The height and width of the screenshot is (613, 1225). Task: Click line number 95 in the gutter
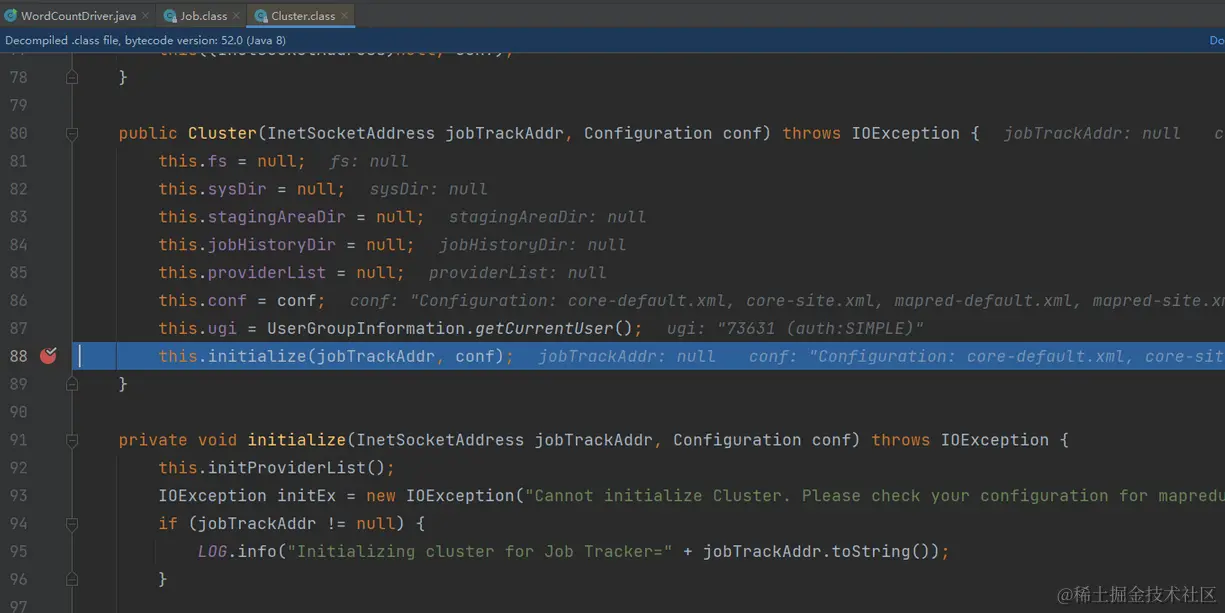pyautogui.click(x=18, y=551)
